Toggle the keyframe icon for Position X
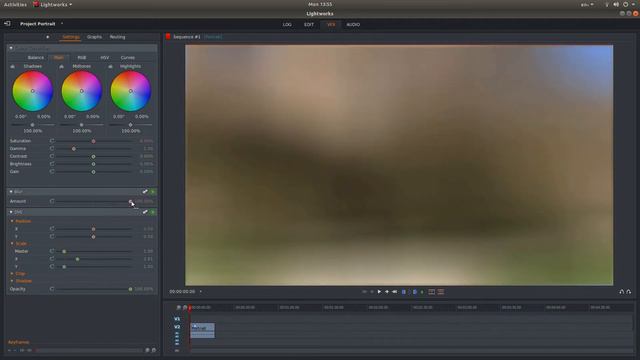 coord(52,229)
